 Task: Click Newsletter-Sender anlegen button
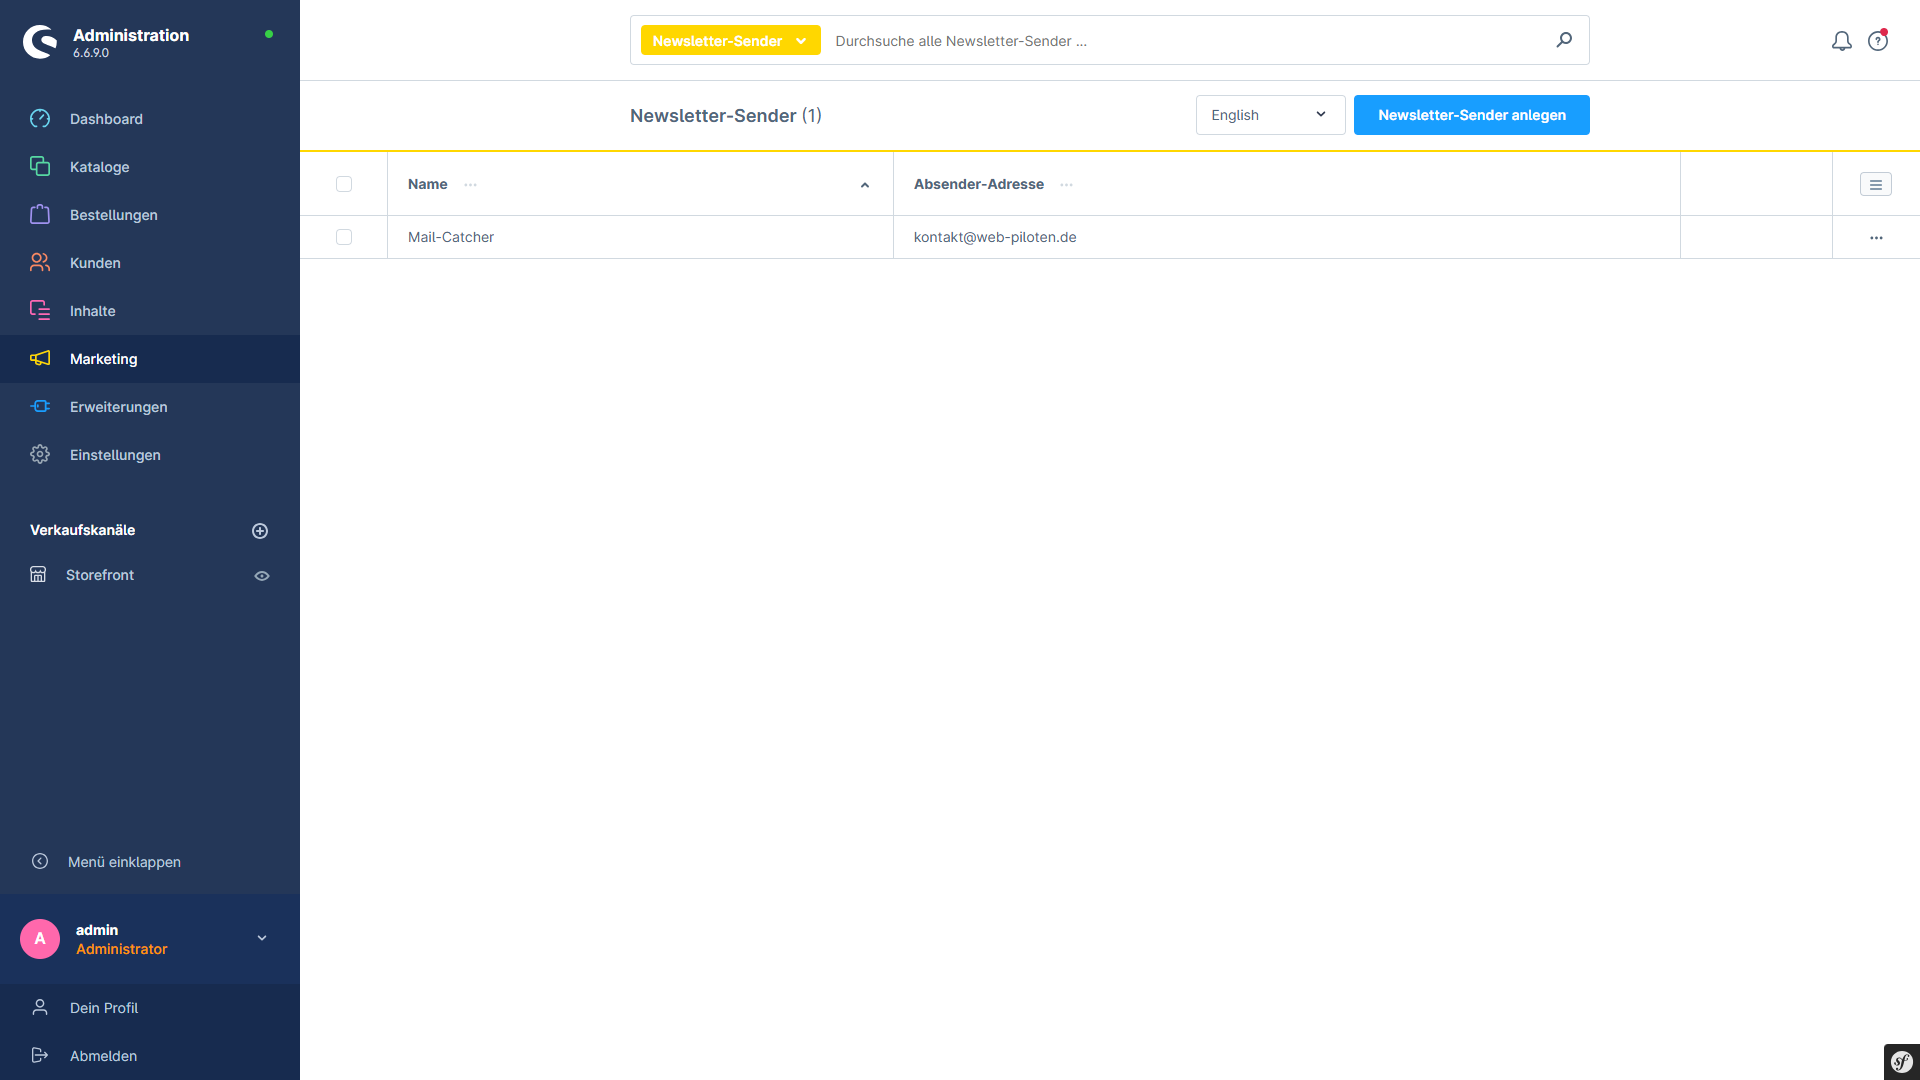pyautogui.click(x=1471, y=115)
